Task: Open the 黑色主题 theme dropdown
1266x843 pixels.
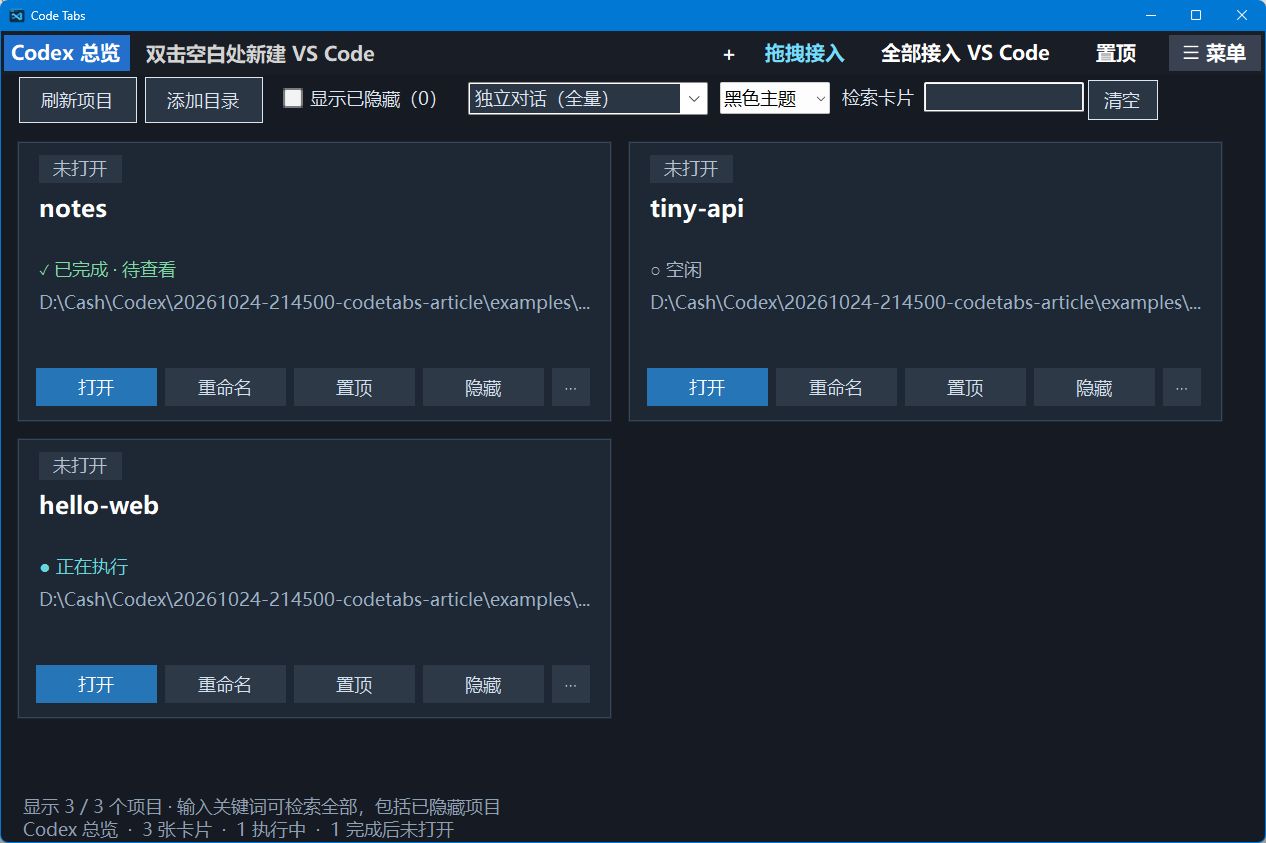Action: pos(774,98)
